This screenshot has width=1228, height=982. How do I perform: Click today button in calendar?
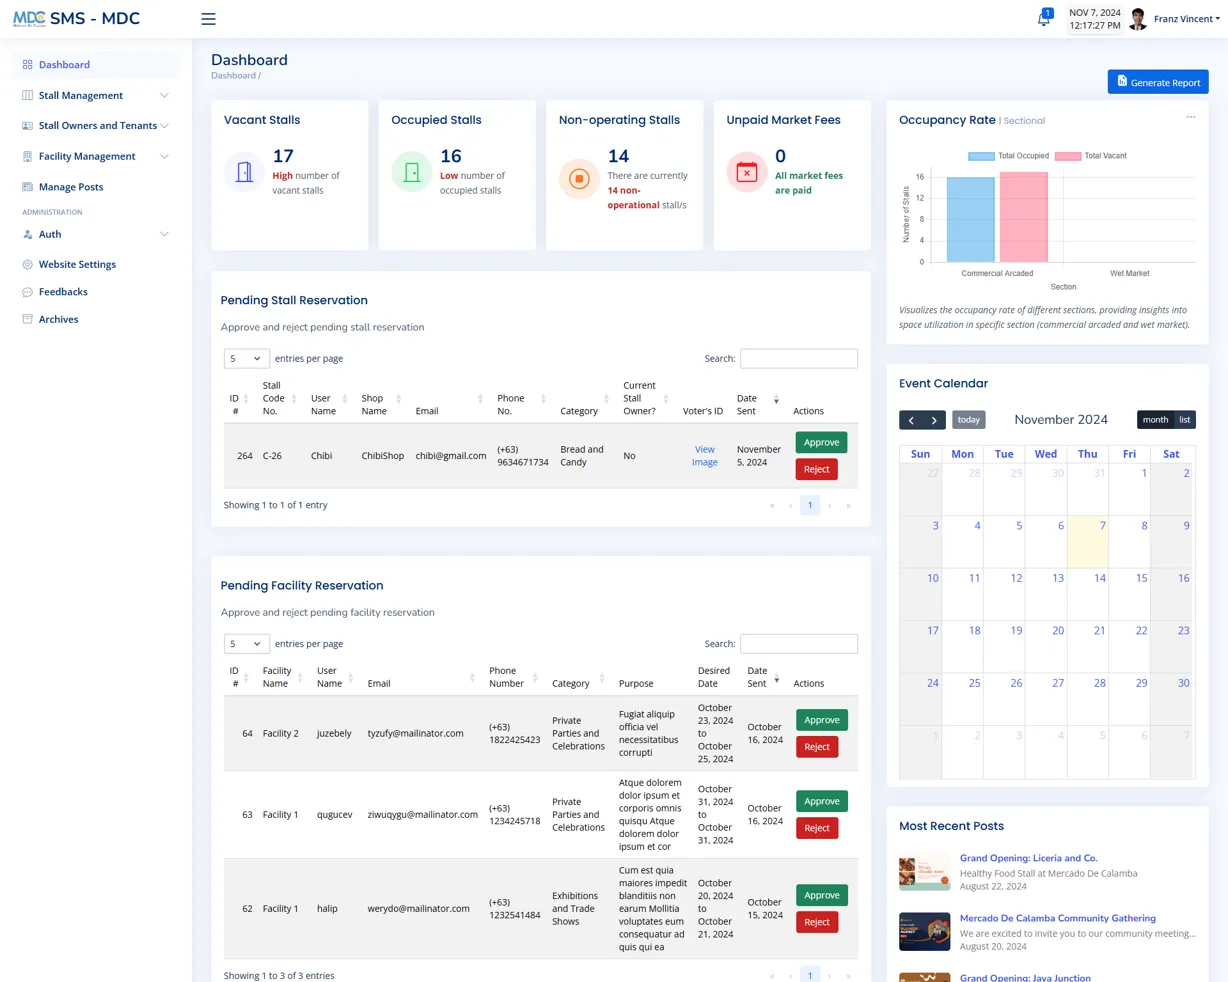[x=968, y=420]
